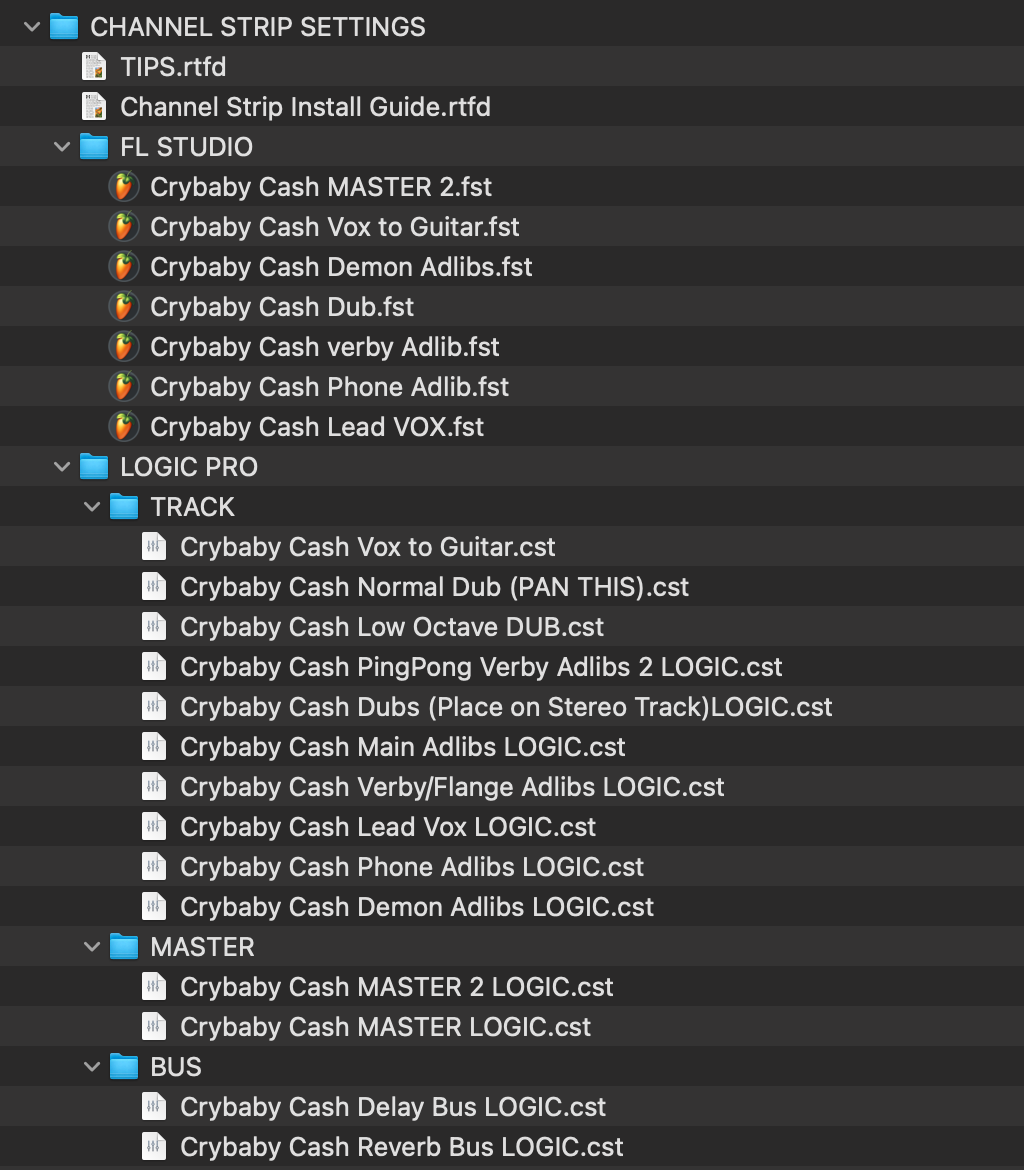Click the FL Studio icon for Crybaby Cash MASTER 2.fst
This screenshot has width=1024, height=1170.
click(123, 187)
